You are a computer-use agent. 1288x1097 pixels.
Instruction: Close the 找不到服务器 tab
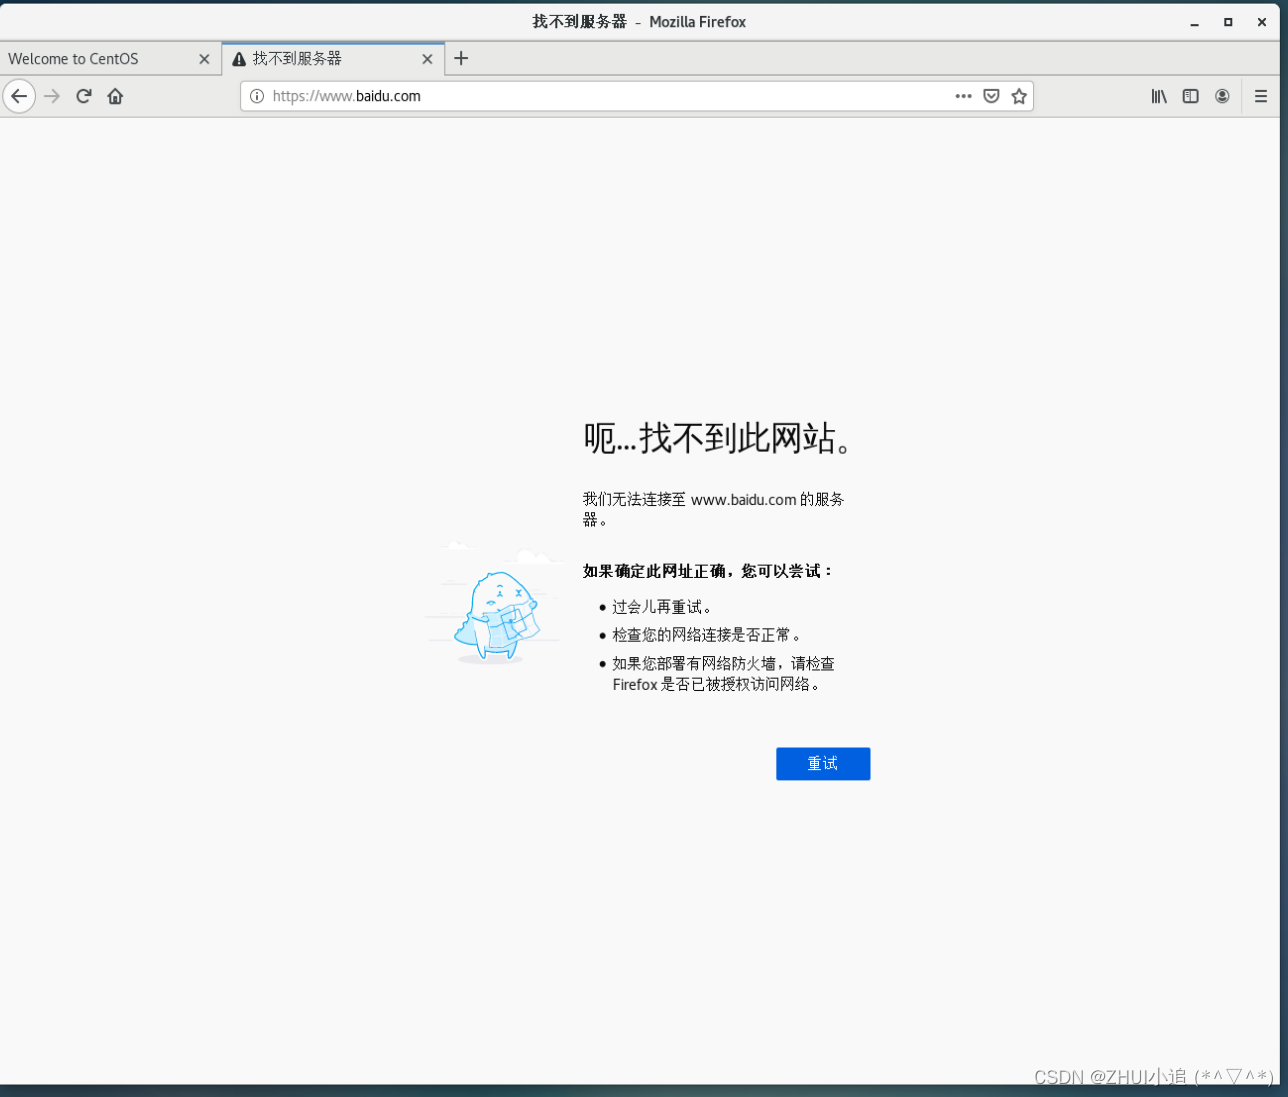pos(427,59)
